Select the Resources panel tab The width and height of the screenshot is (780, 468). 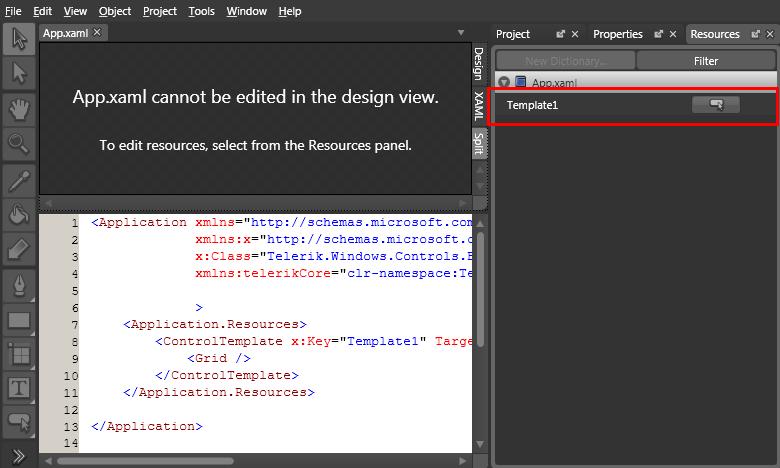pos(715,34)
